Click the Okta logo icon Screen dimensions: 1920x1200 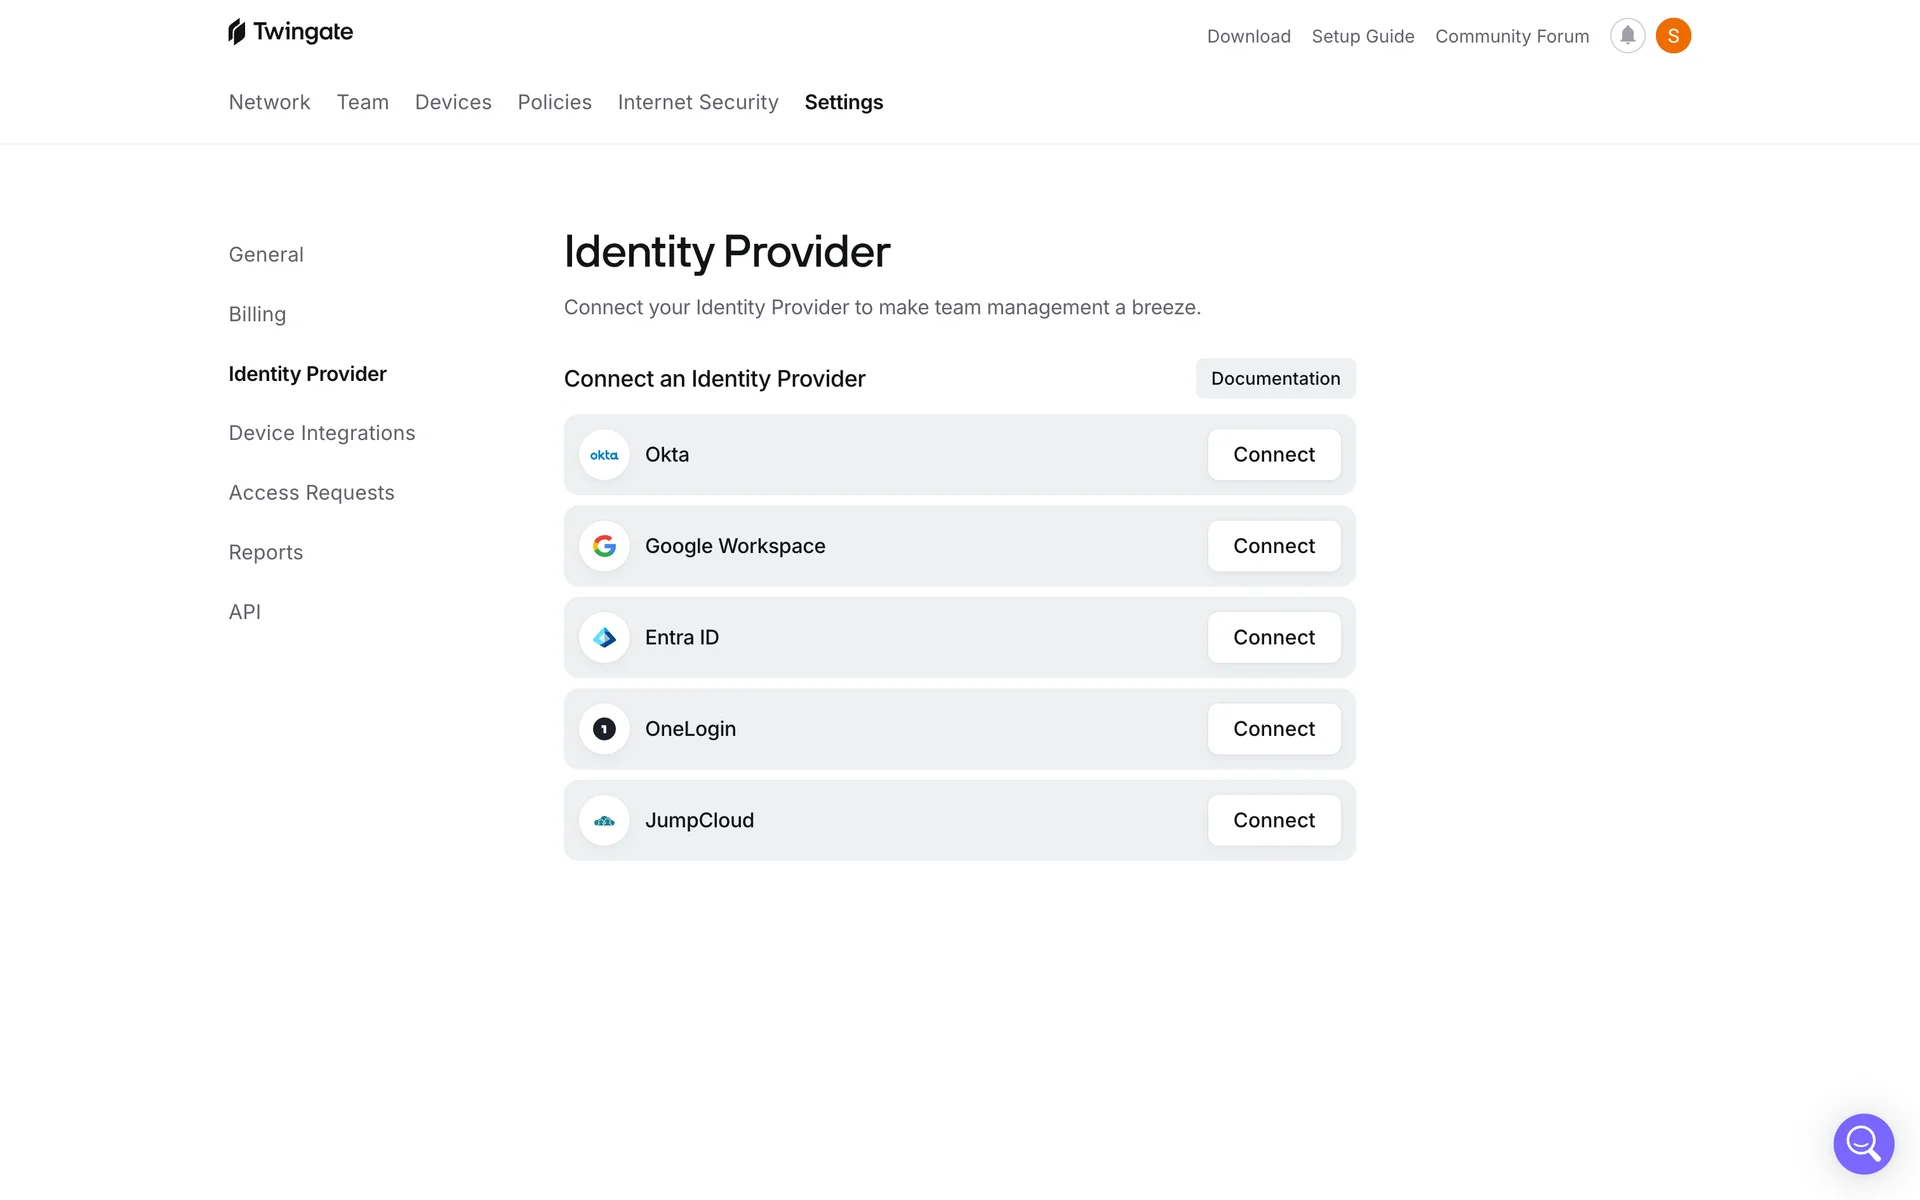pos(604,455)
